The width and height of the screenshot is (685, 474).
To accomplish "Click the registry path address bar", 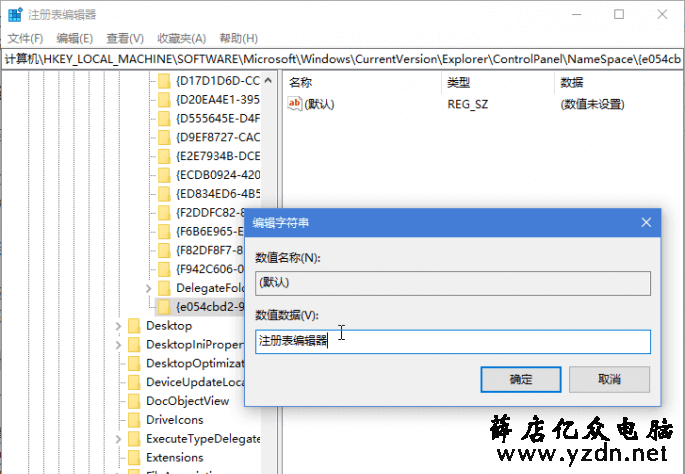I will [342, 59].
